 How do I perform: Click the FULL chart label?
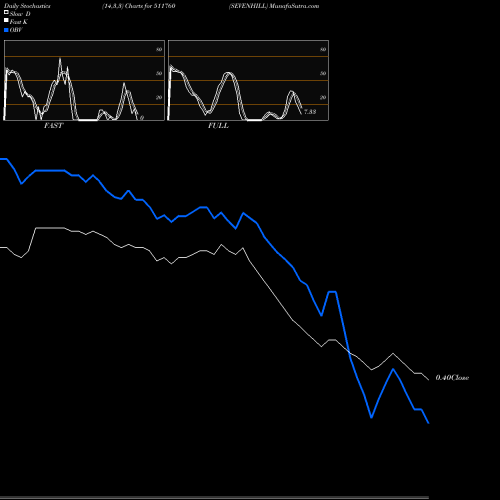click(x=218, y=126)
